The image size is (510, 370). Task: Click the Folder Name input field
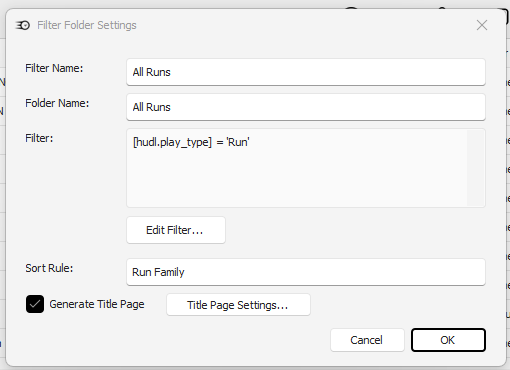coord(306,107)
